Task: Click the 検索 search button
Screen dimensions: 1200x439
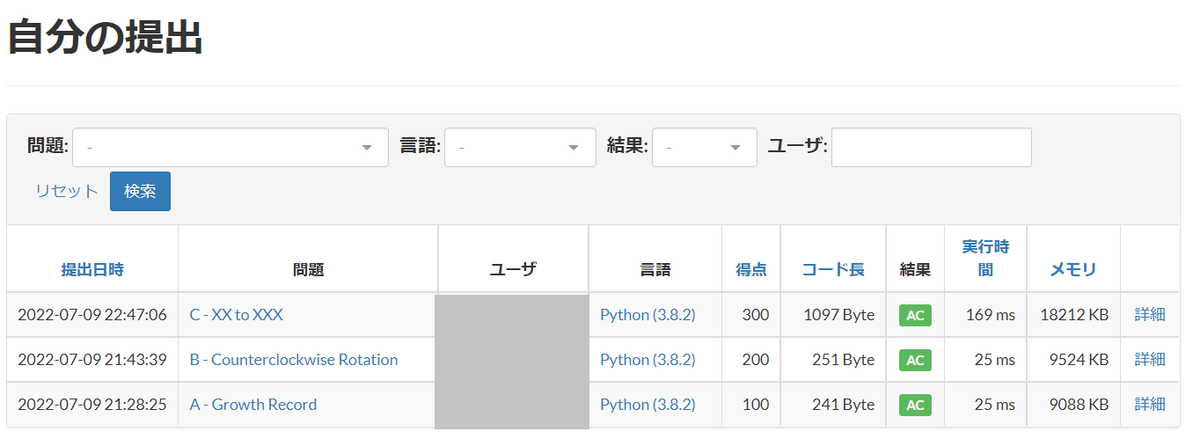Action: pos(140,191)
